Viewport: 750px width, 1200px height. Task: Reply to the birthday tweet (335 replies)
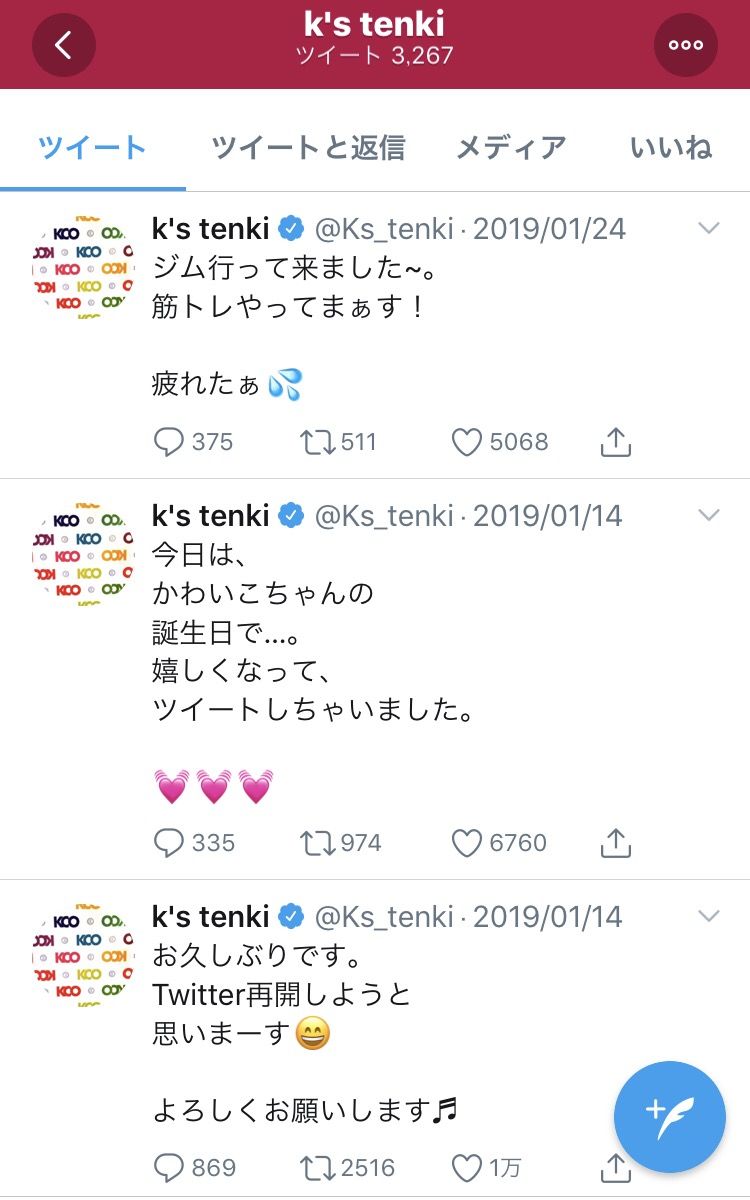(x=171, y=843)
